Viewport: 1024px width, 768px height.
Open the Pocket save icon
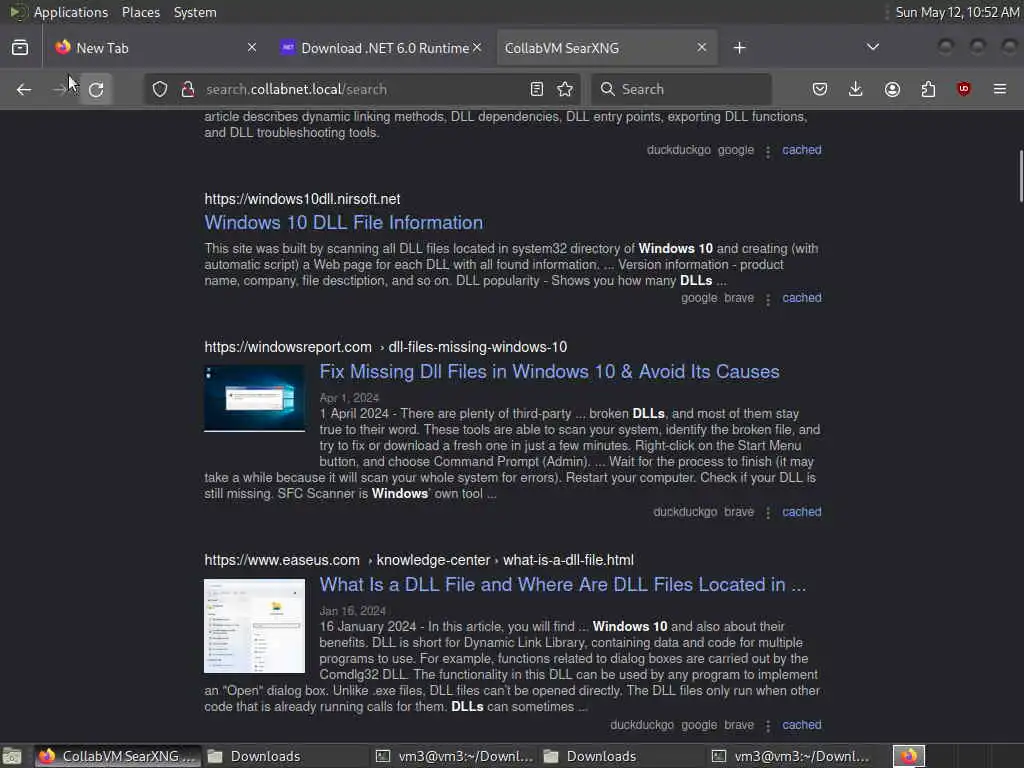click(x=820, y=89)
